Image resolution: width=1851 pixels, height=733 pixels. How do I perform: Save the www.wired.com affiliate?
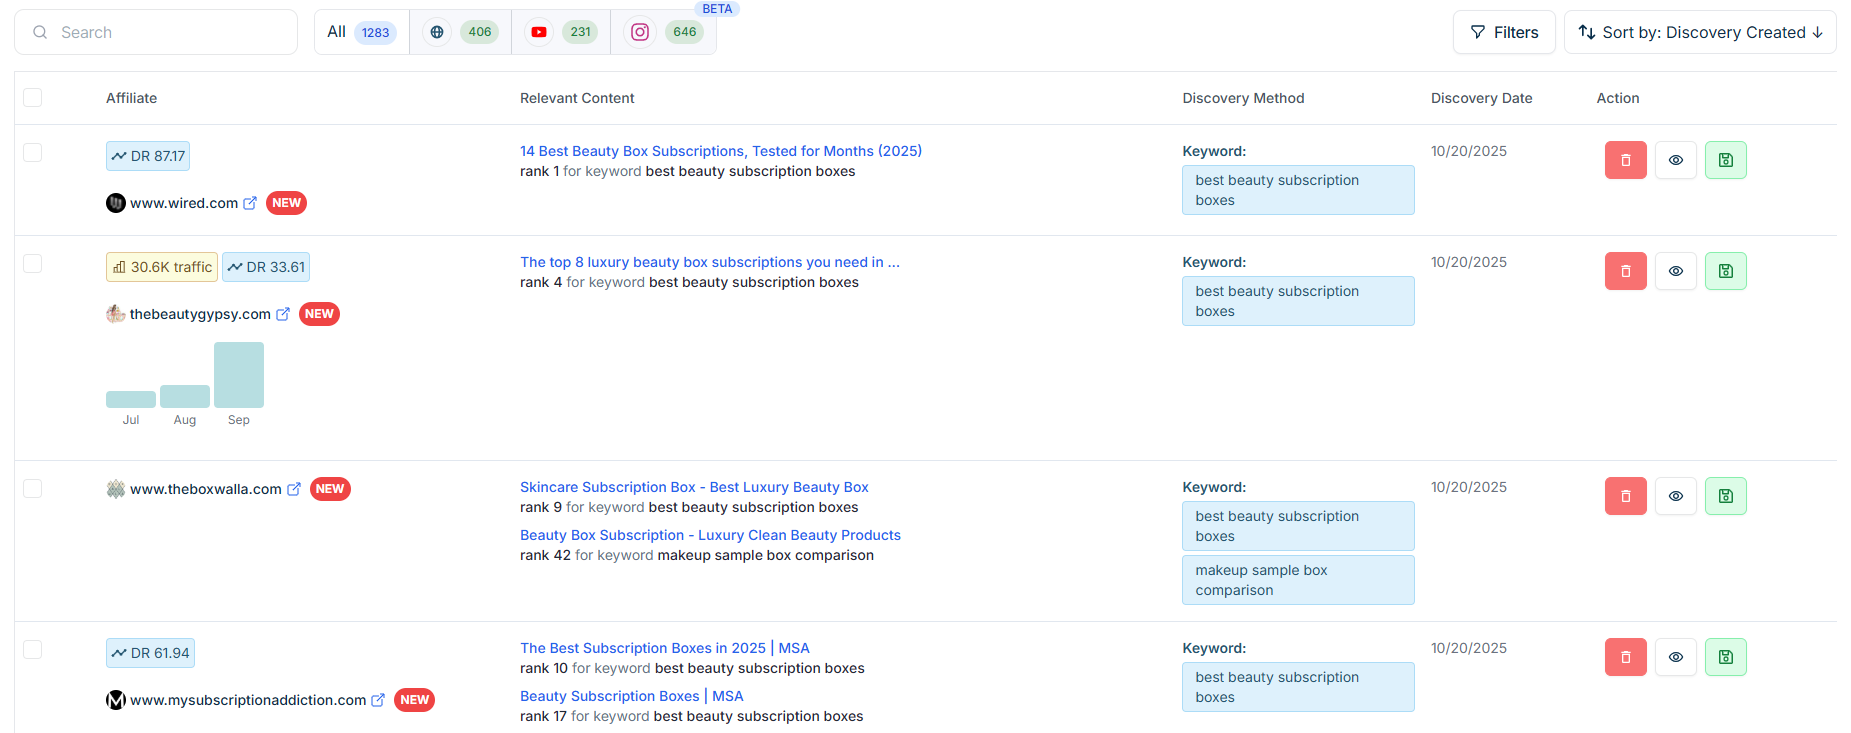(x=1725, y=160)
